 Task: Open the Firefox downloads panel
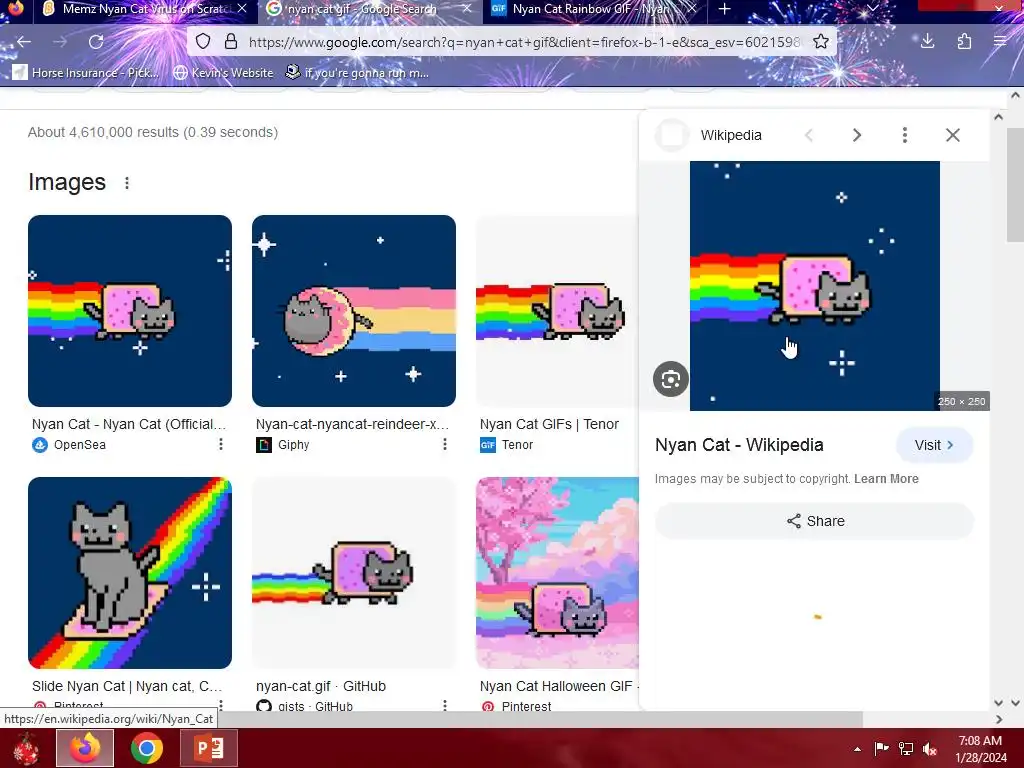927,42
